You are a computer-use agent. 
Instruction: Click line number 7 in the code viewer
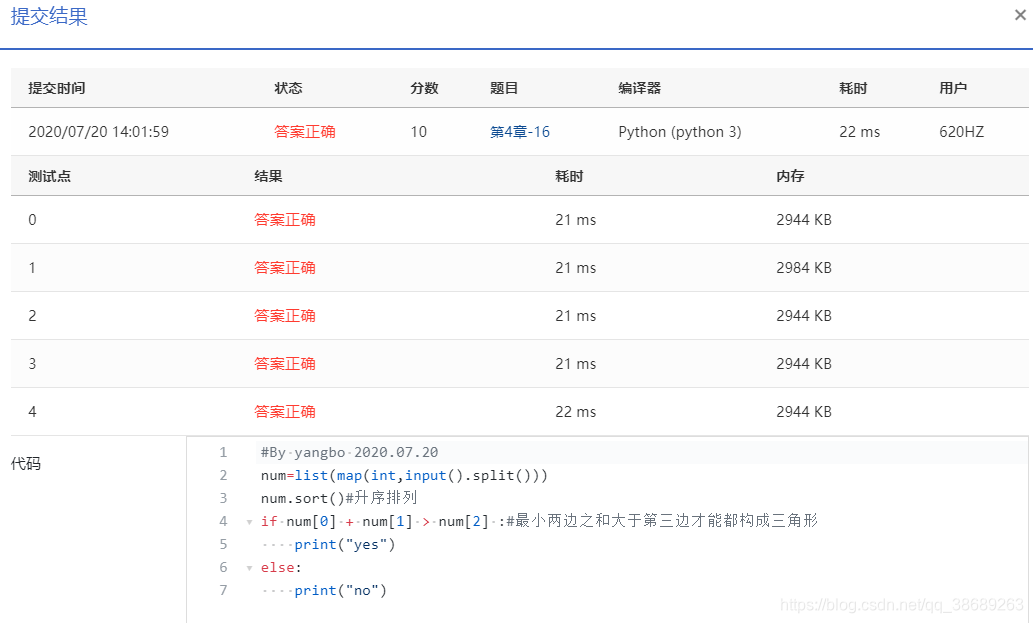point(222,590)
